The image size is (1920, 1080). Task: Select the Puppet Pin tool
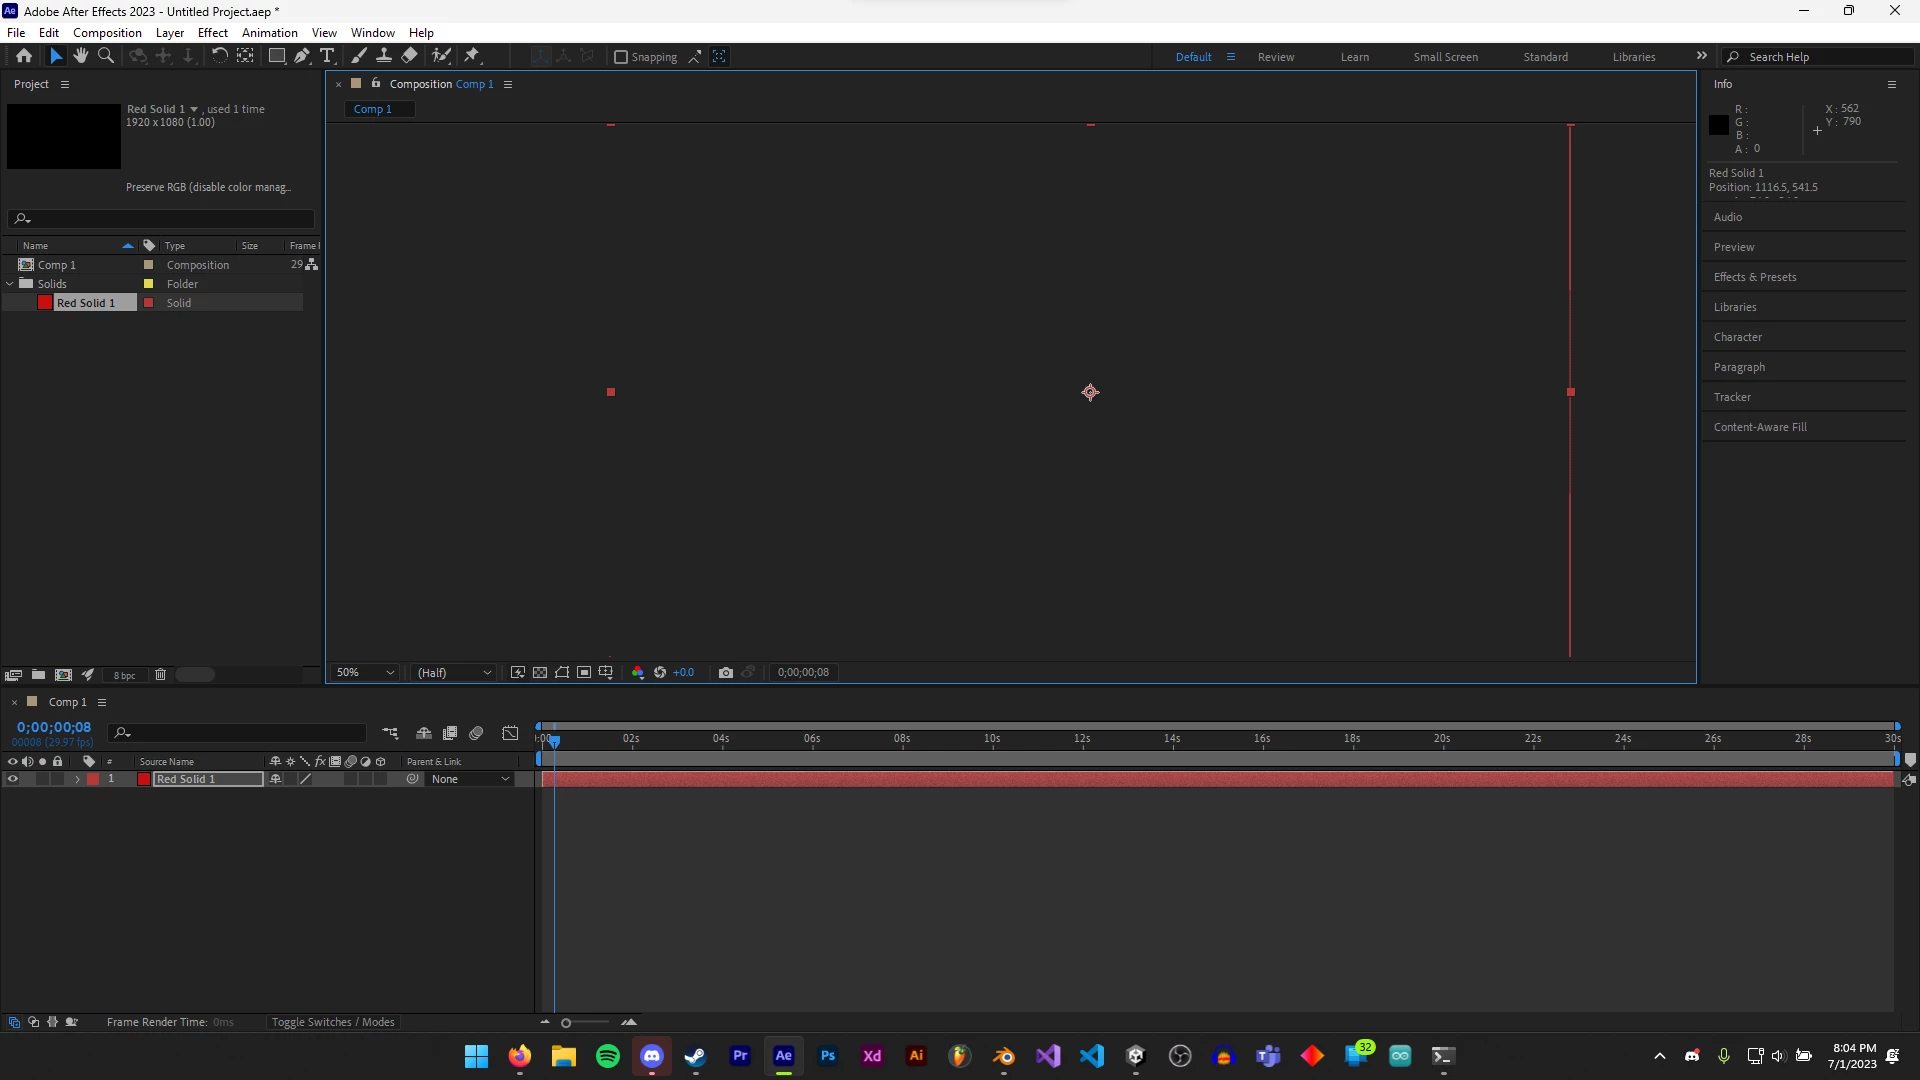(x=472, y=56)
